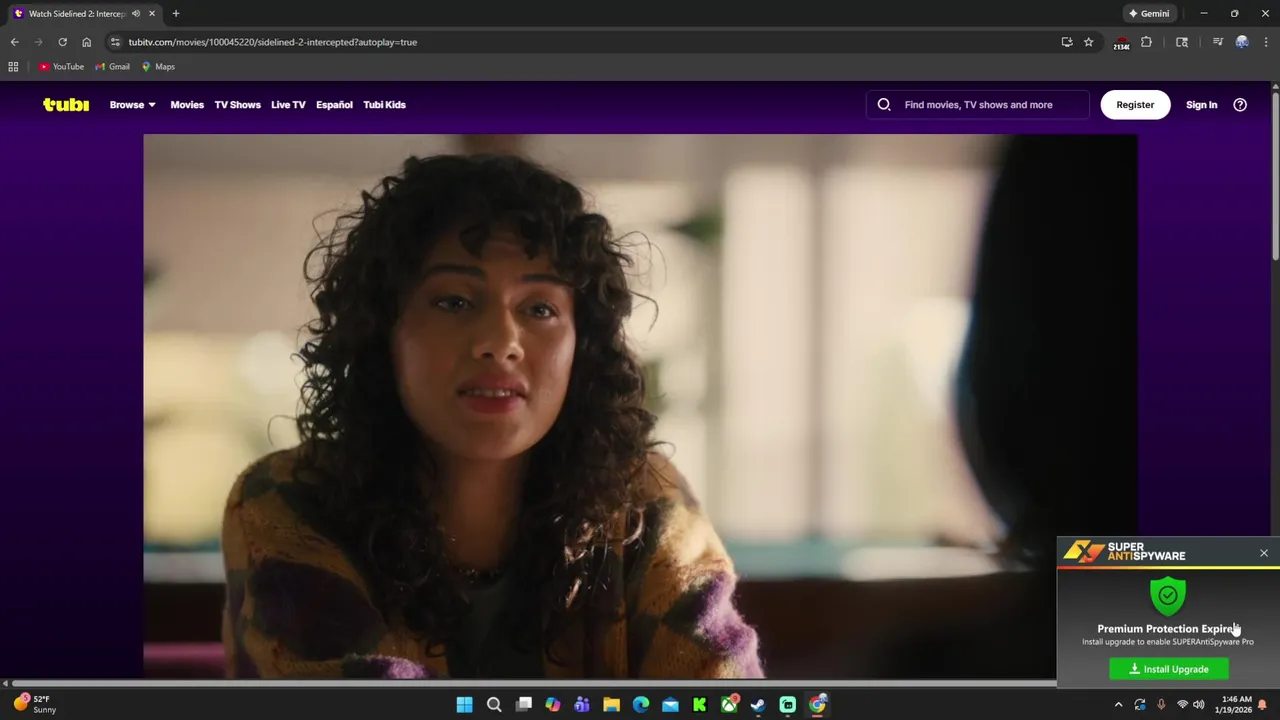Mute the tab audio speaker icon
The image size is (1280, 720).
(136, 14)
